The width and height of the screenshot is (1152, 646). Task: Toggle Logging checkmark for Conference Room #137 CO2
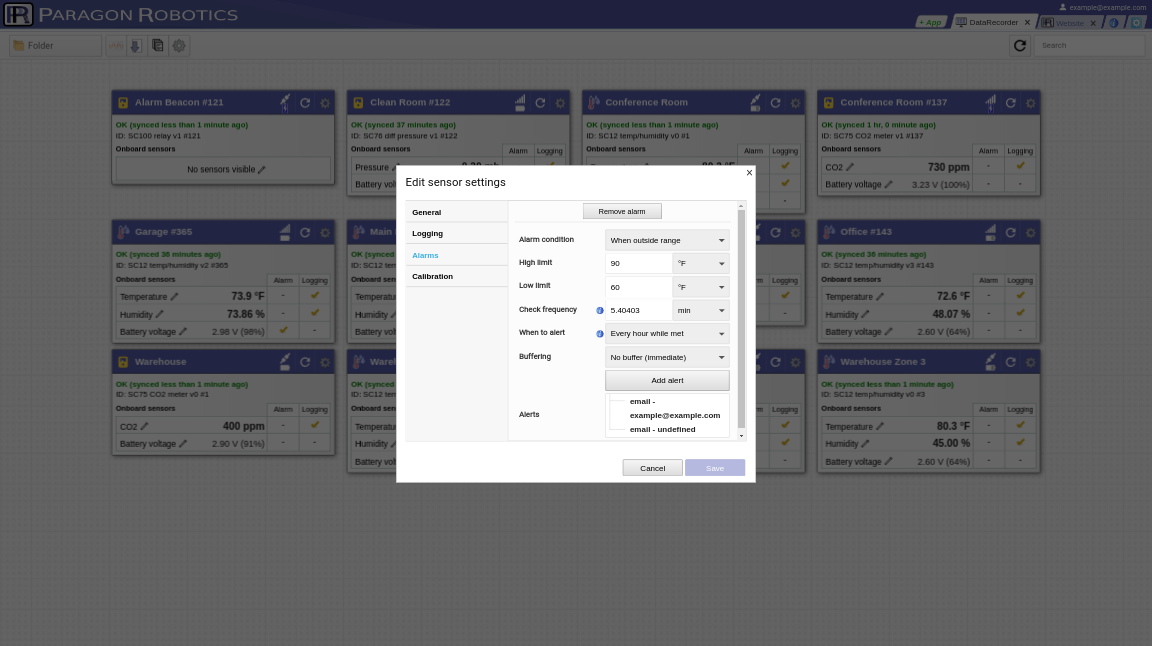click(x=1020, y=165)
